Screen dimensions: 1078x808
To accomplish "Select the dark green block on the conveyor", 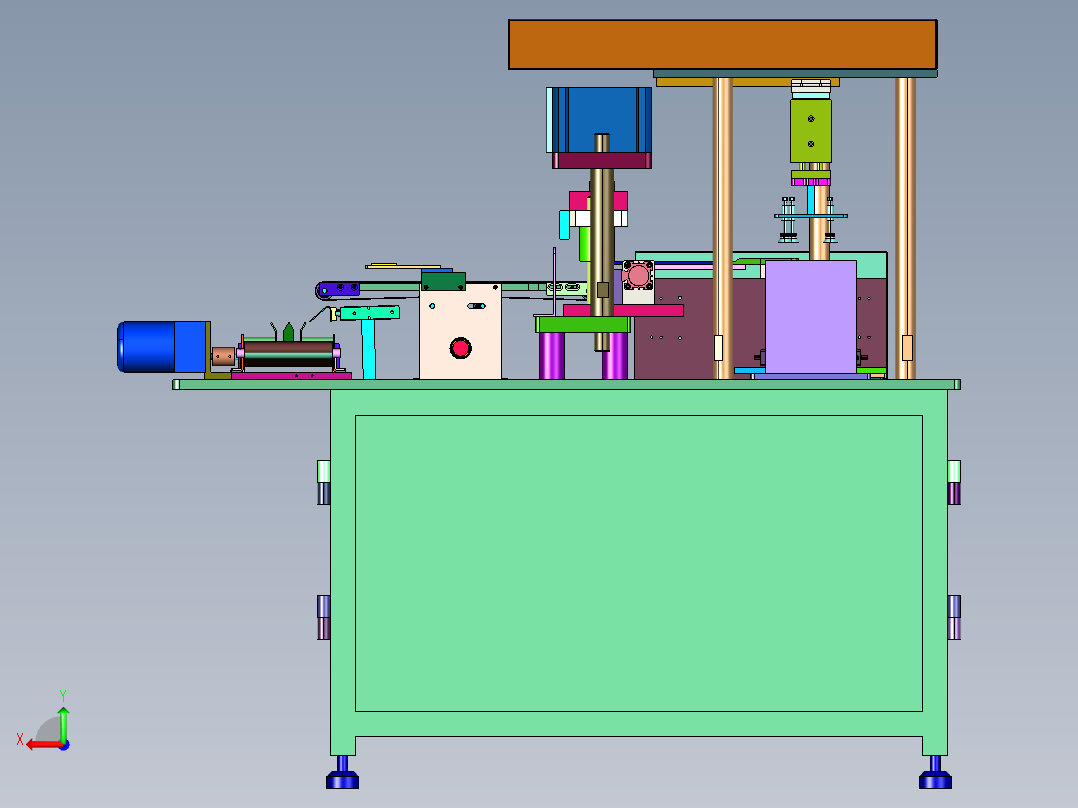I will (443, 281).
